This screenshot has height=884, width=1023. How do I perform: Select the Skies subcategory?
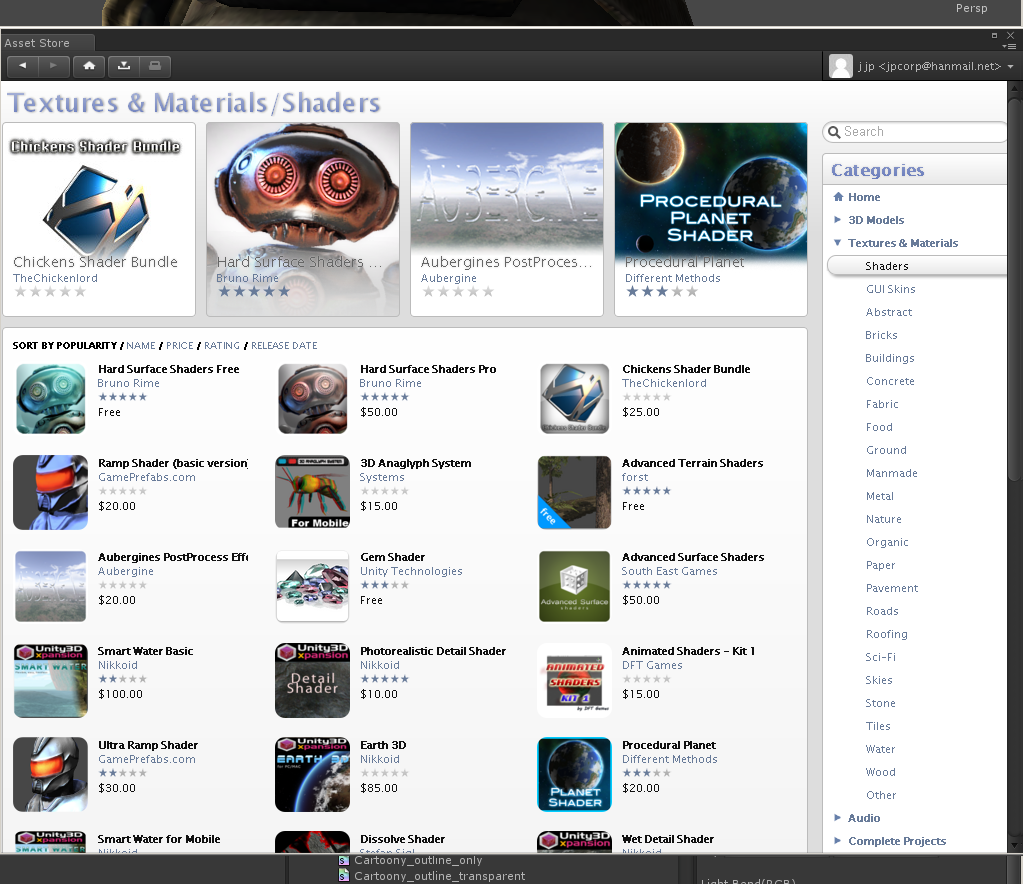point(879,680)
